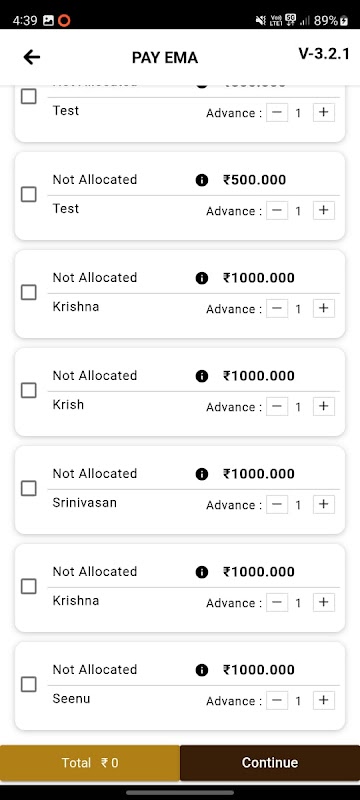Select the first Krishna entry checkbox

(29, 292)
